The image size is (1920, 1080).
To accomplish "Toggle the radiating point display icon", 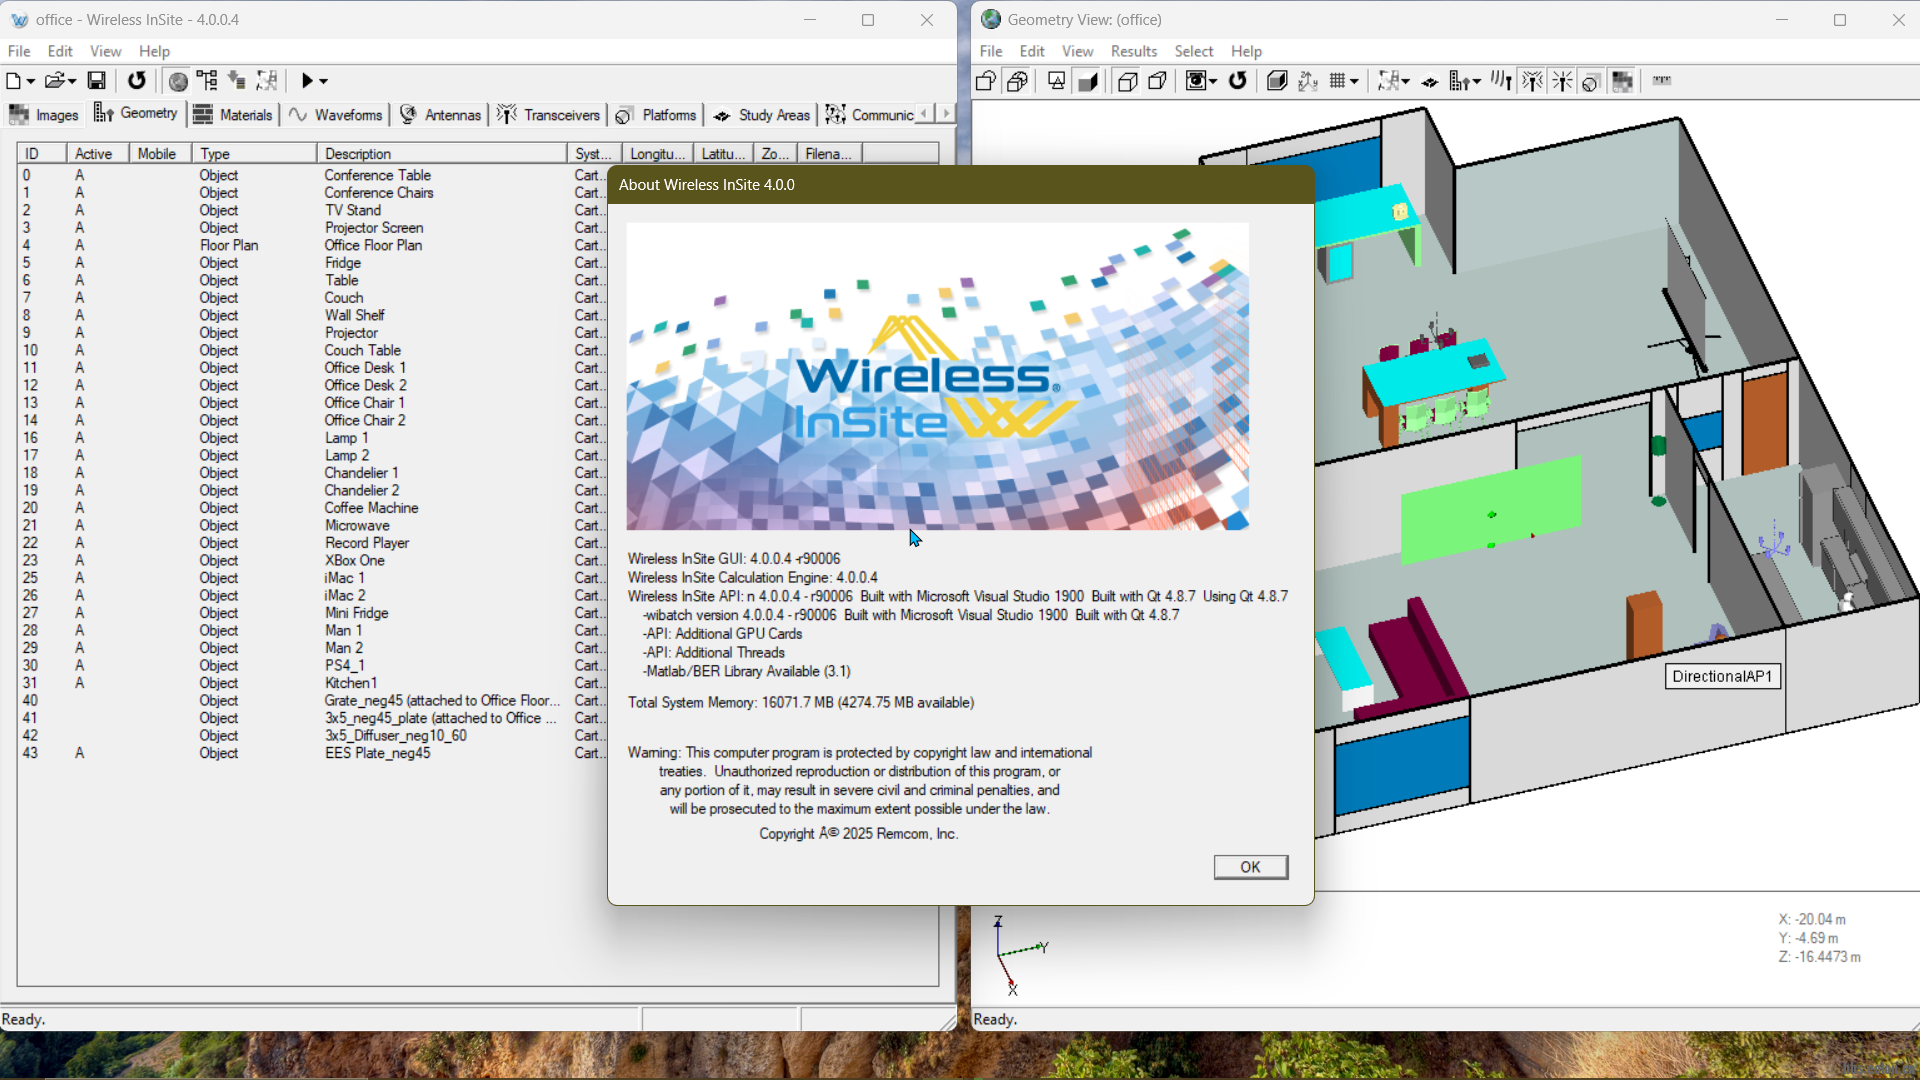I will 1562,81.
